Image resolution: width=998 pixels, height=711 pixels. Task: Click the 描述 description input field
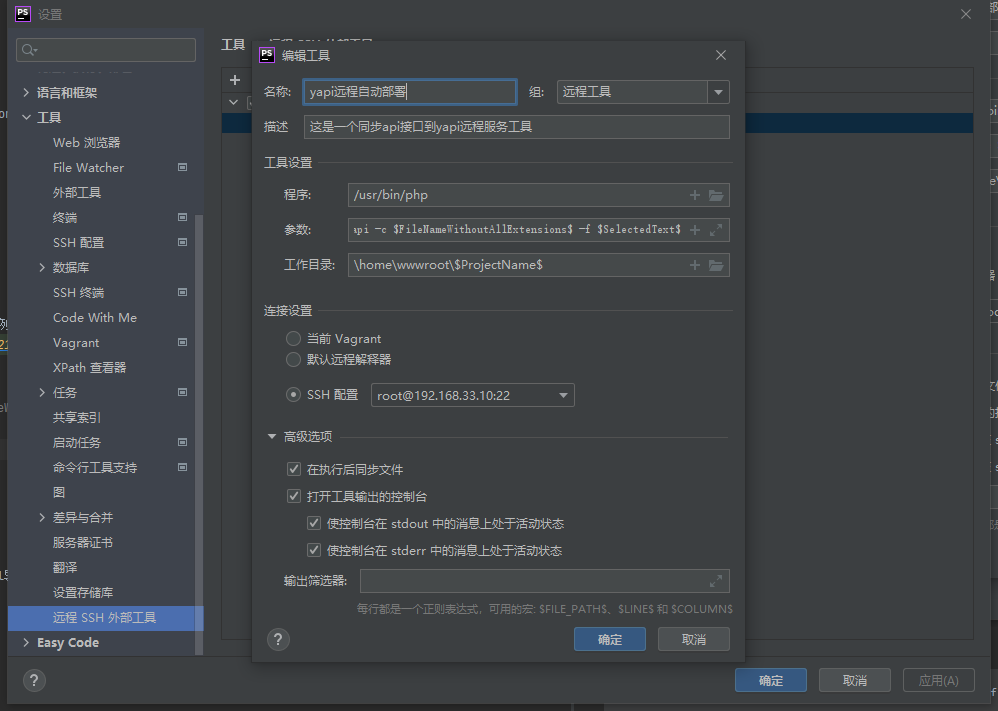click(x=516, y=127)
